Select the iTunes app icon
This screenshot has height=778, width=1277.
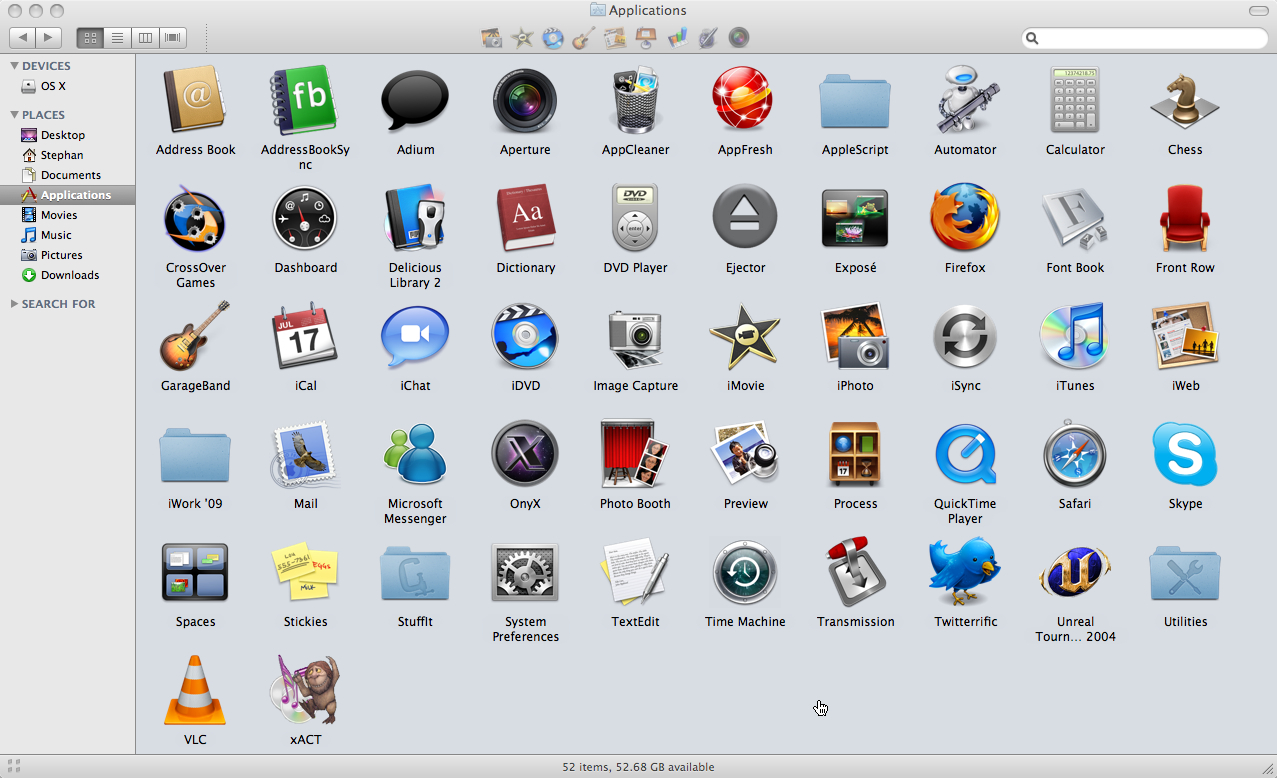[x=1075, y=336]
